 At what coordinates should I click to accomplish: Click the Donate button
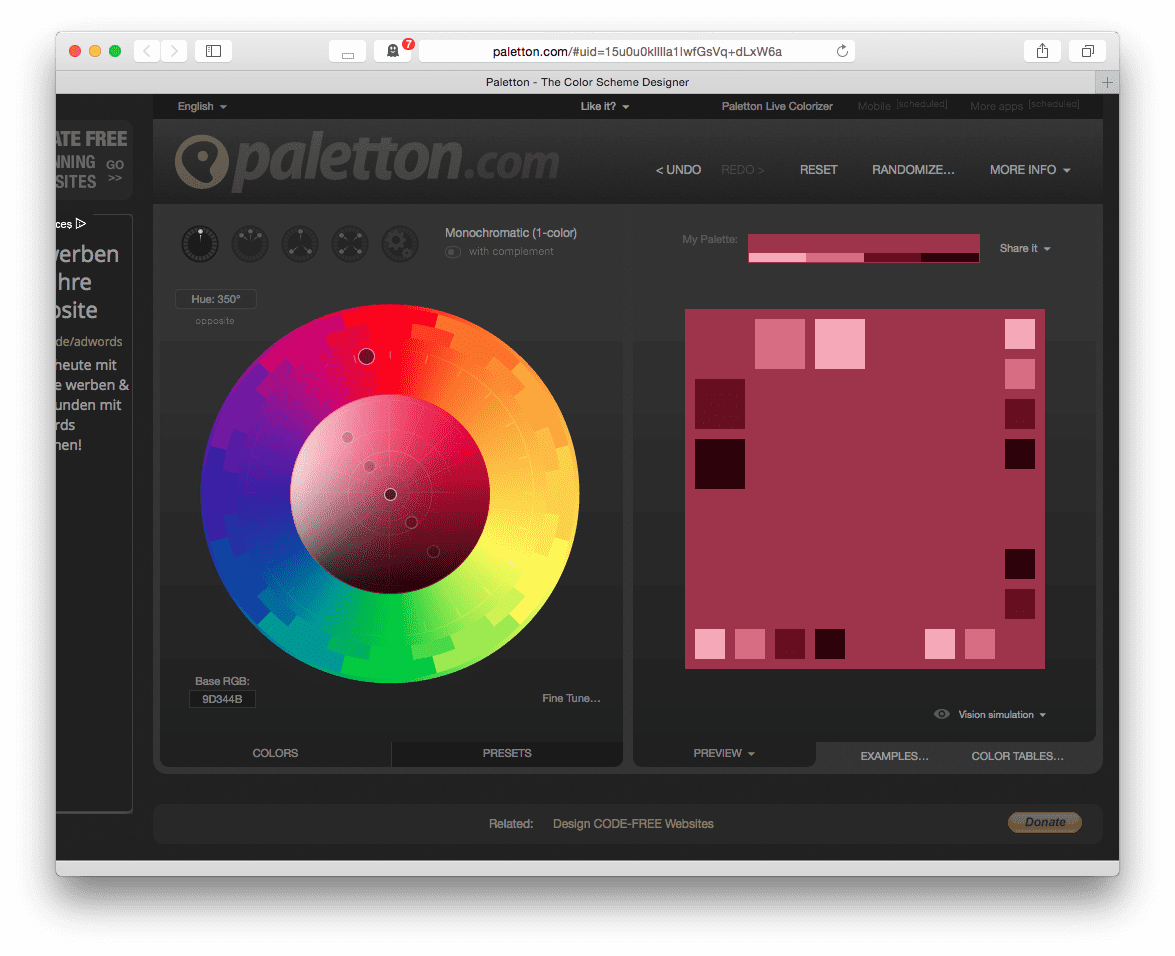click(1045, 822)
